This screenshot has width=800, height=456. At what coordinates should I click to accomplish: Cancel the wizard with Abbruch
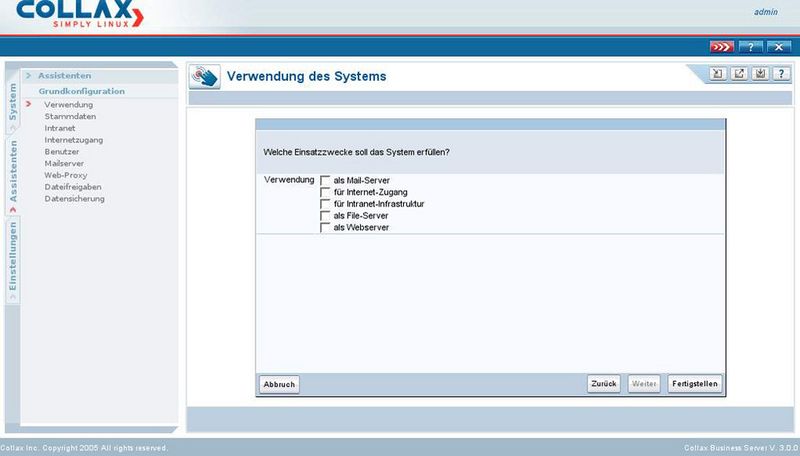(x=279, y=385)
